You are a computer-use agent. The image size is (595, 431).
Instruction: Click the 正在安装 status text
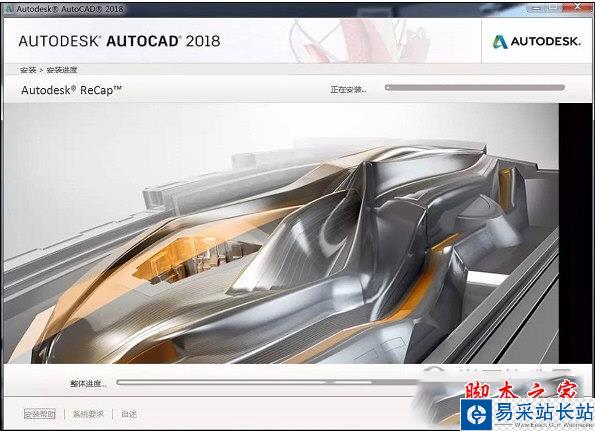[x=348, y=90]
